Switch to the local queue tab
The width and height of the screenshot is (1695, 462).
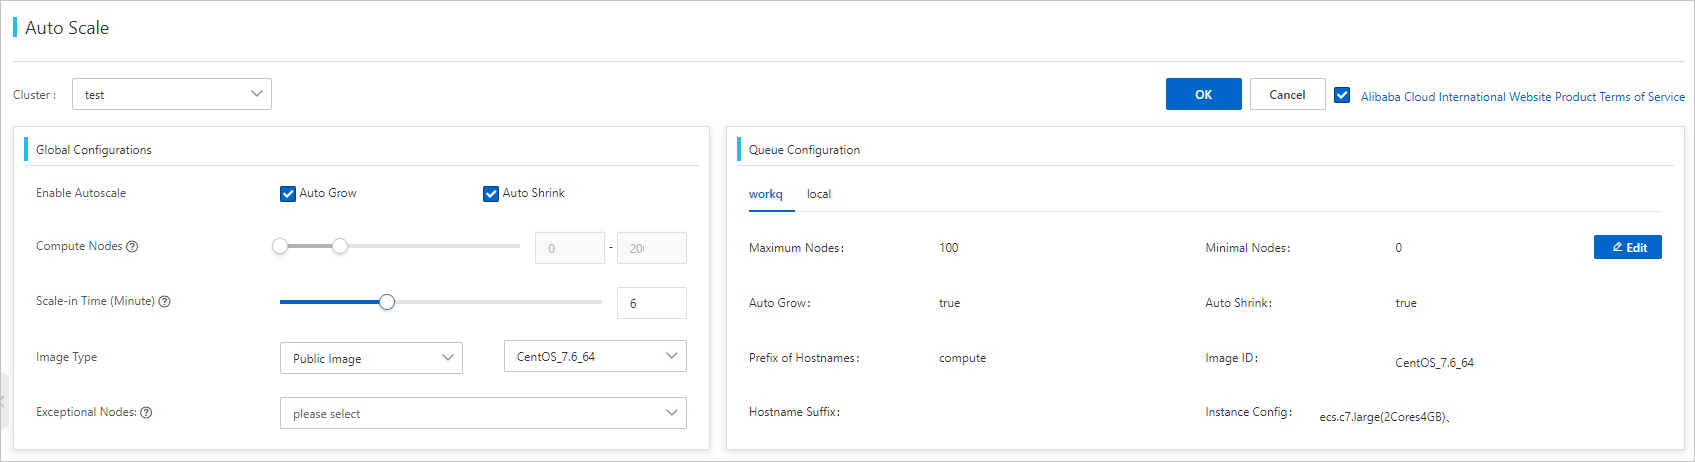819,194
